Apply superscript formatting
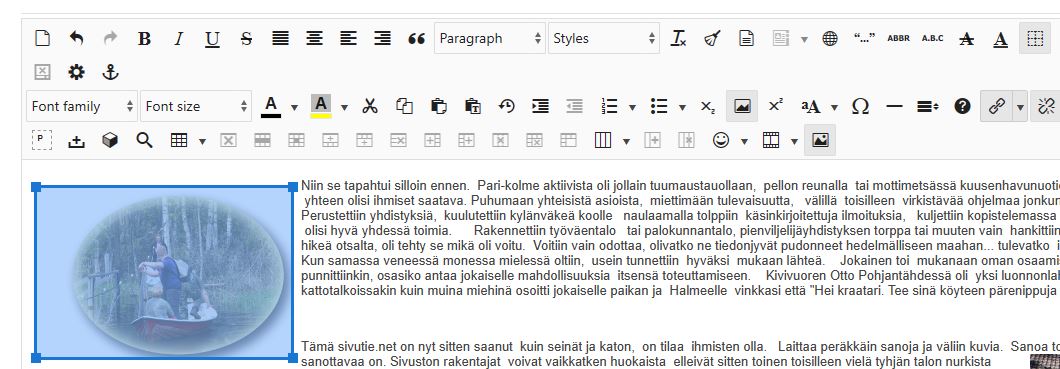The height and width of the screenshot is (369, 1060). click(776, 106)
